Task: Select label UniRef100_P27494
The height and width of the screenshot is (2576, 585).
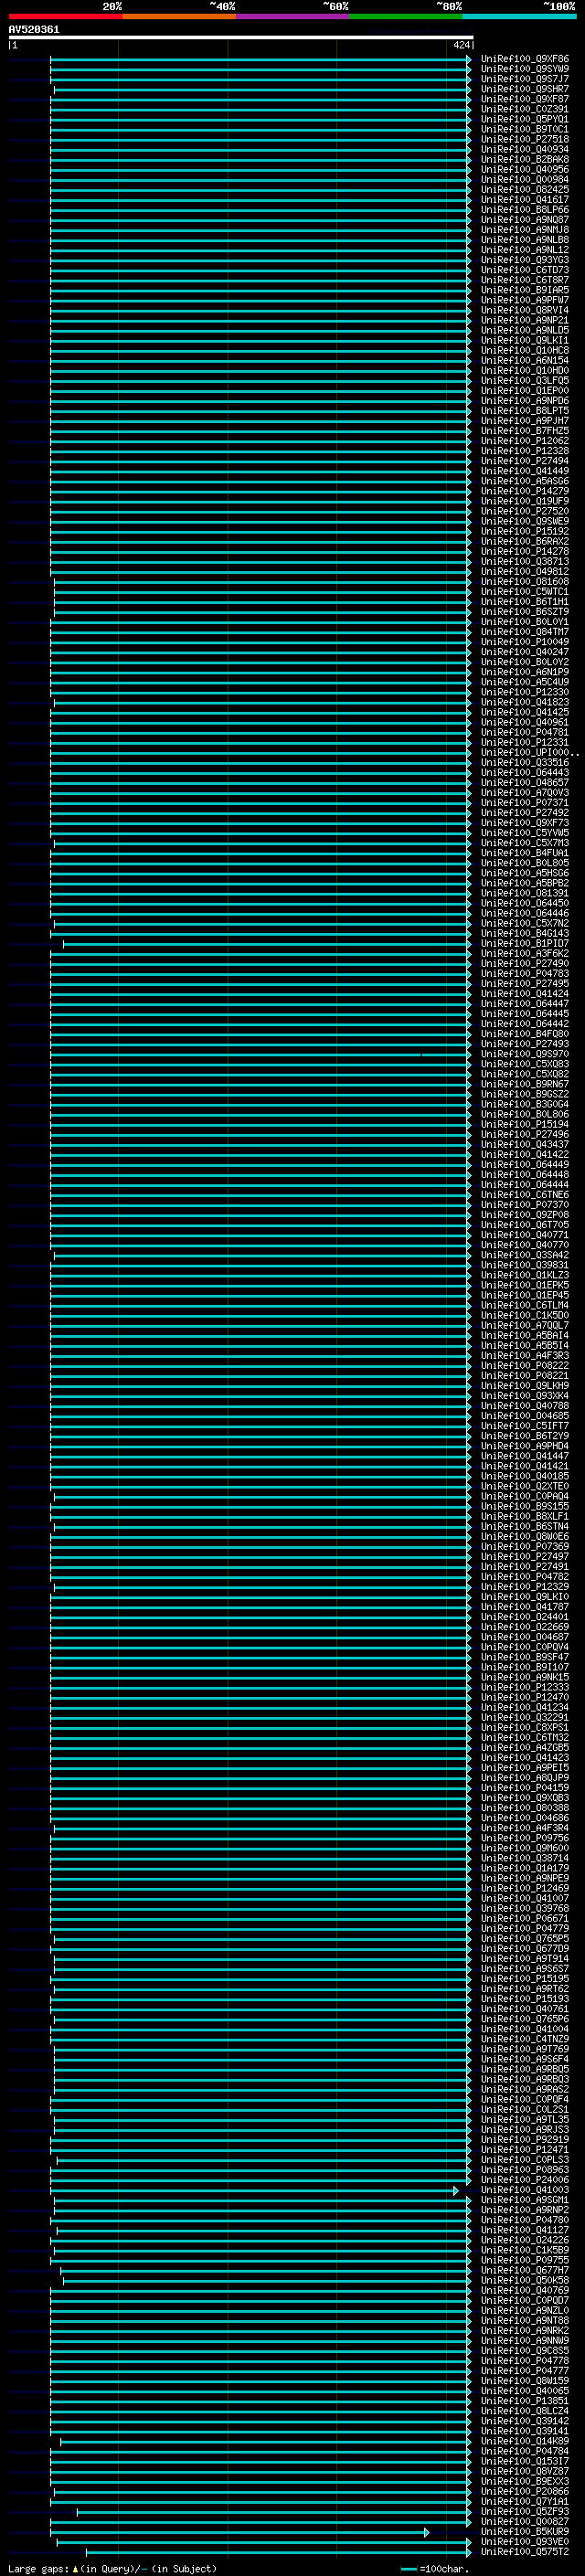Action: [525, 461]
